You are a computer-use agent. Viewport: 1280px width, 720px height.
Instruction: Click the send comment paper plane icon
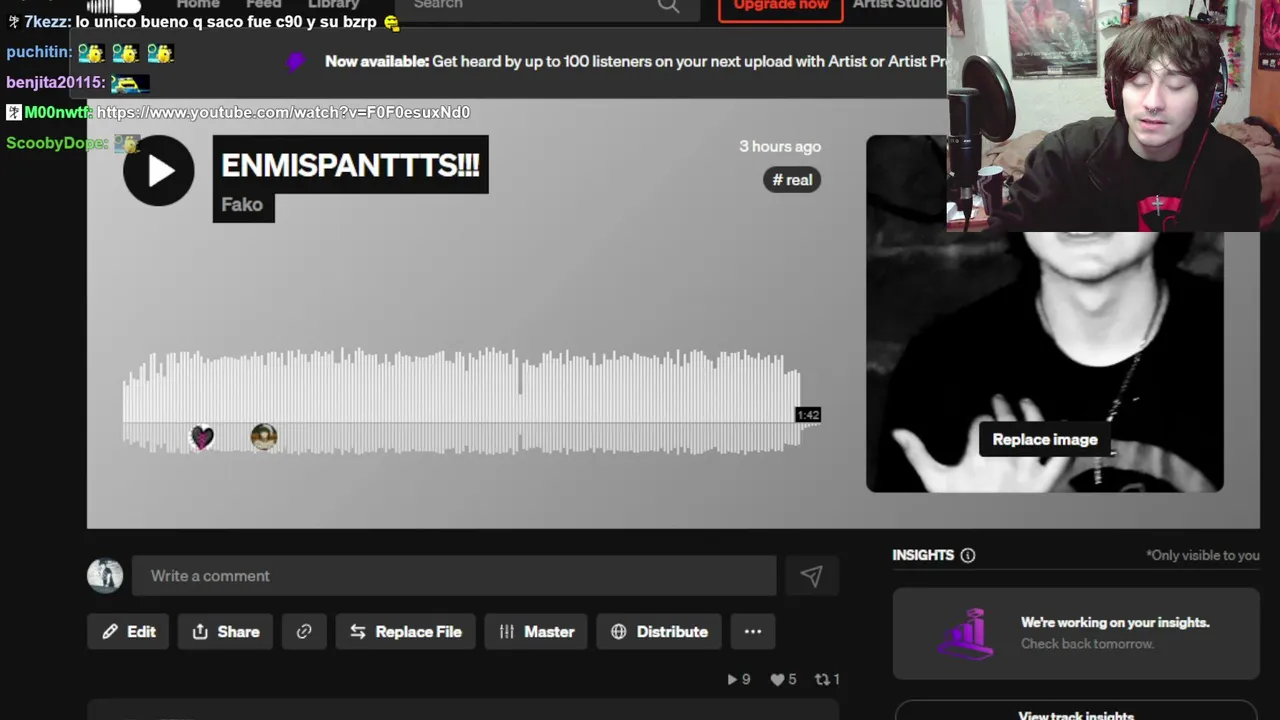pyautogui.click(x=811, y=576)
